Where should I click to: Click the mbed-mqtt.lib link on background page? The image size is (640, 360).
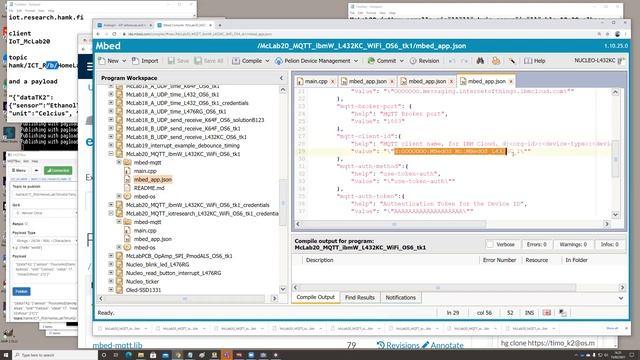pos(118,345)
